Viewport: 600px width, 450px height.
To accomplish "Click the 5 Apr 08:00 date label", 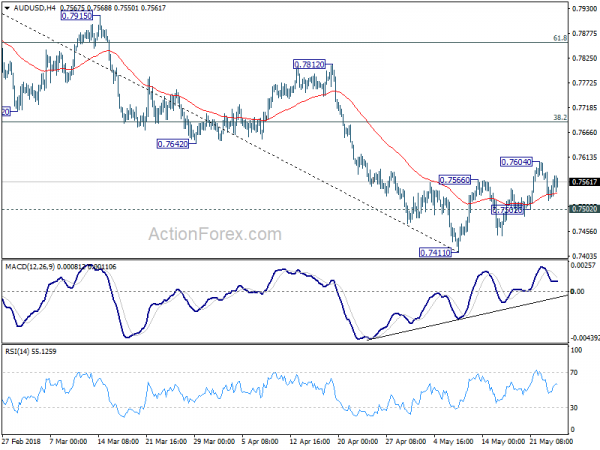I will click(x=261, y=442).
